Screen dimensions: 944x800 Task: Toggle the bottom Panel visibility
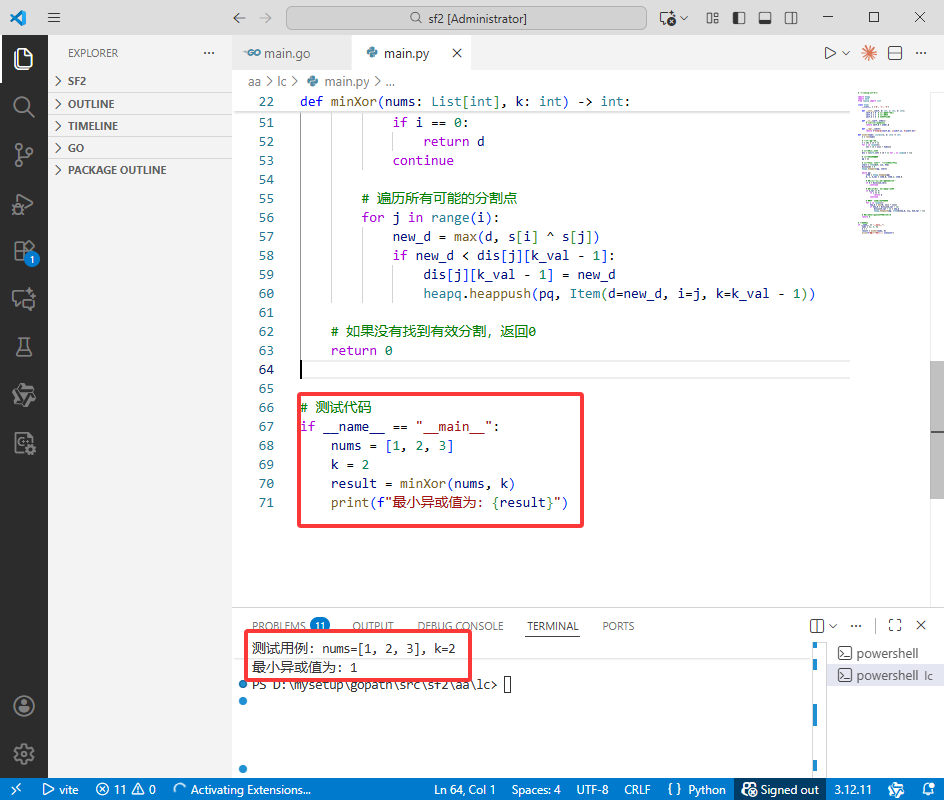[x=765, y=18]
